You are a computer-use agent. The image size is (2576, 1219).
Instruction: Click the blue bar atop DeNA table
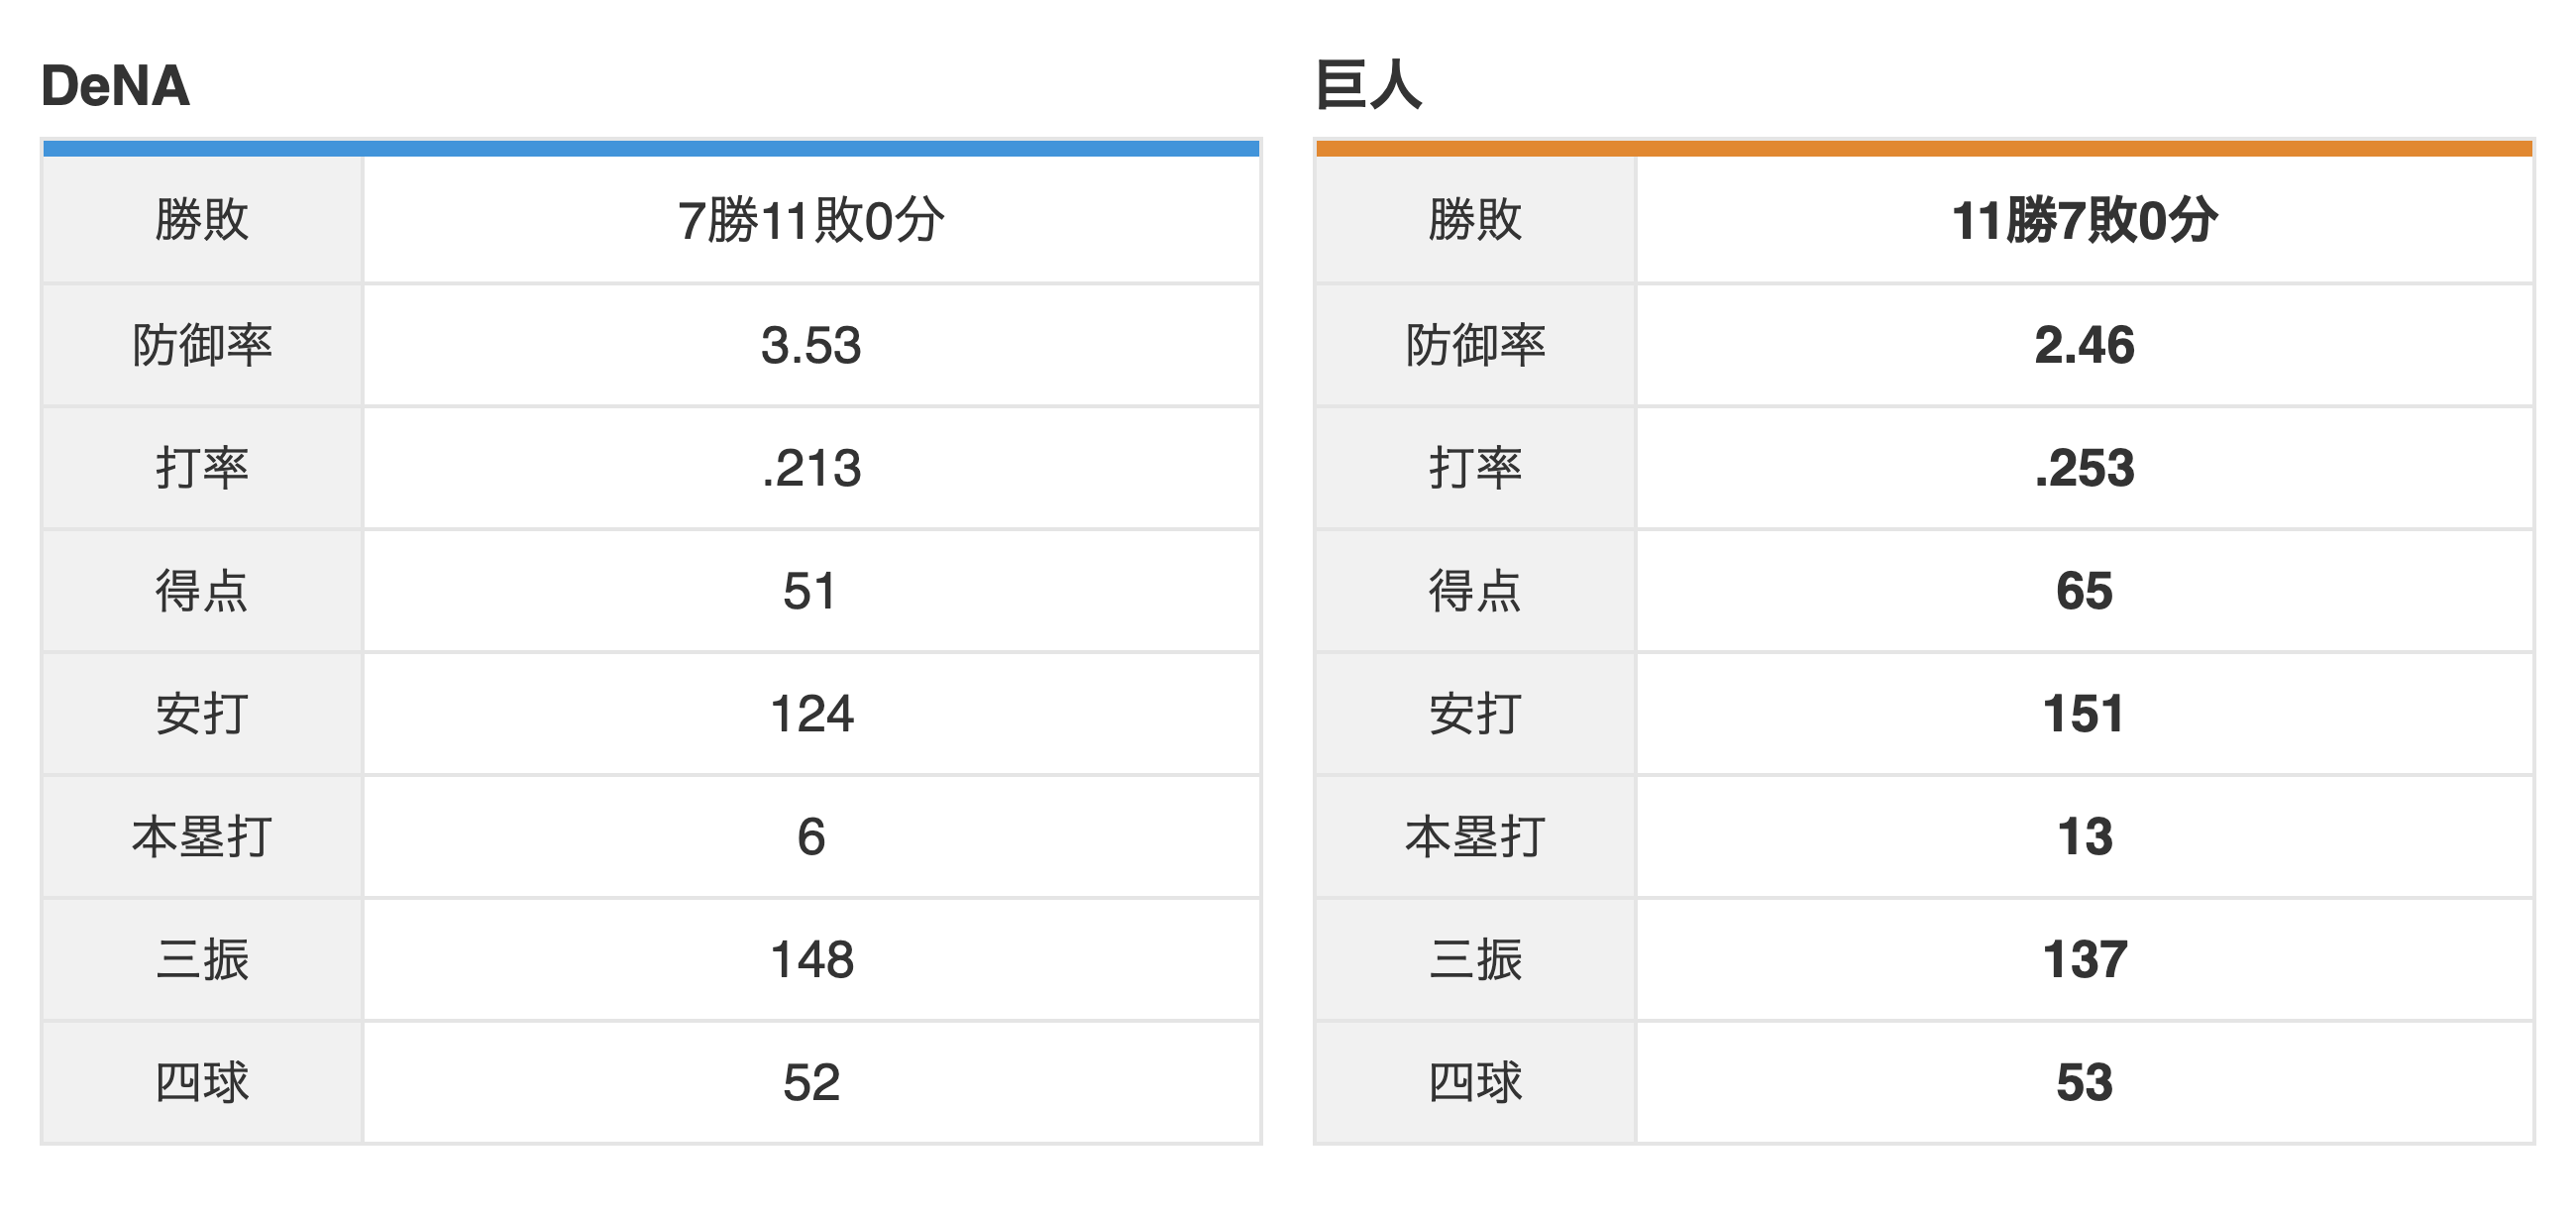651,149
